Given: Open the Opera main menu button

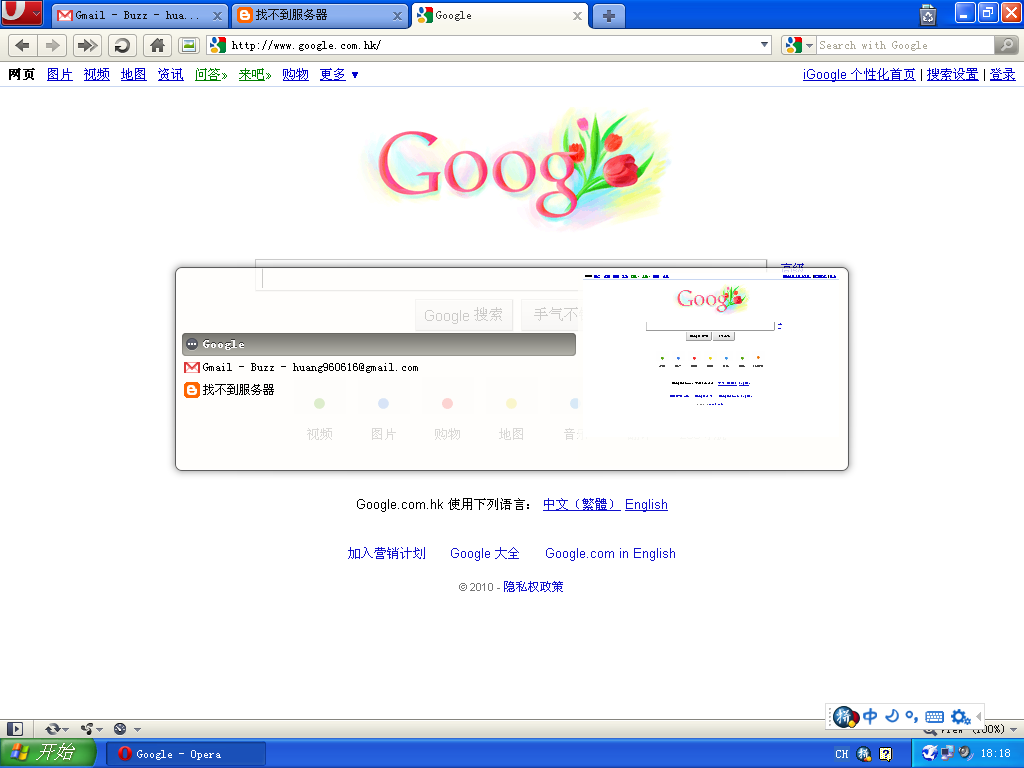Looking at the screenshot, I should [21, 12].
